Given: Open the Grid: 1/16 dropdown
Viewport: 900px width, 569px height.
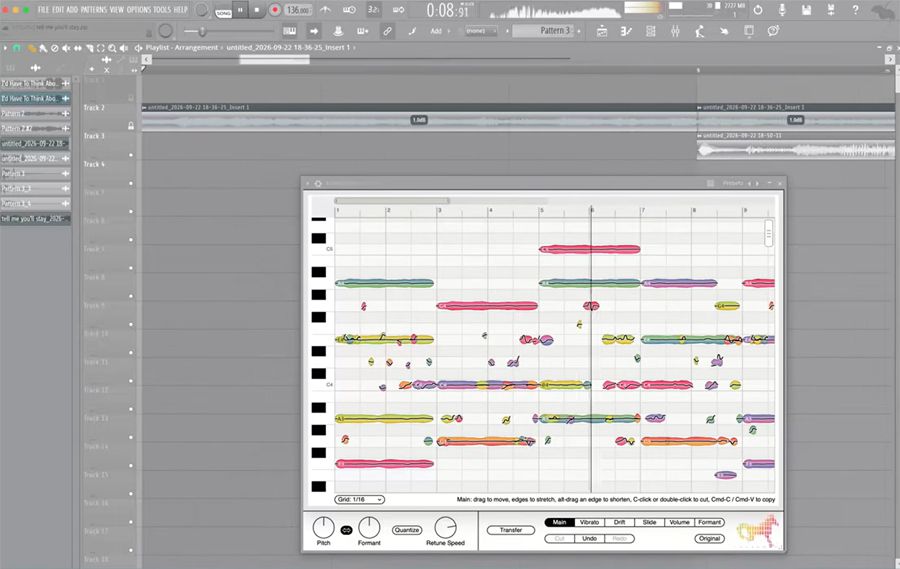Looking at the screenshot, I should 359,500.
